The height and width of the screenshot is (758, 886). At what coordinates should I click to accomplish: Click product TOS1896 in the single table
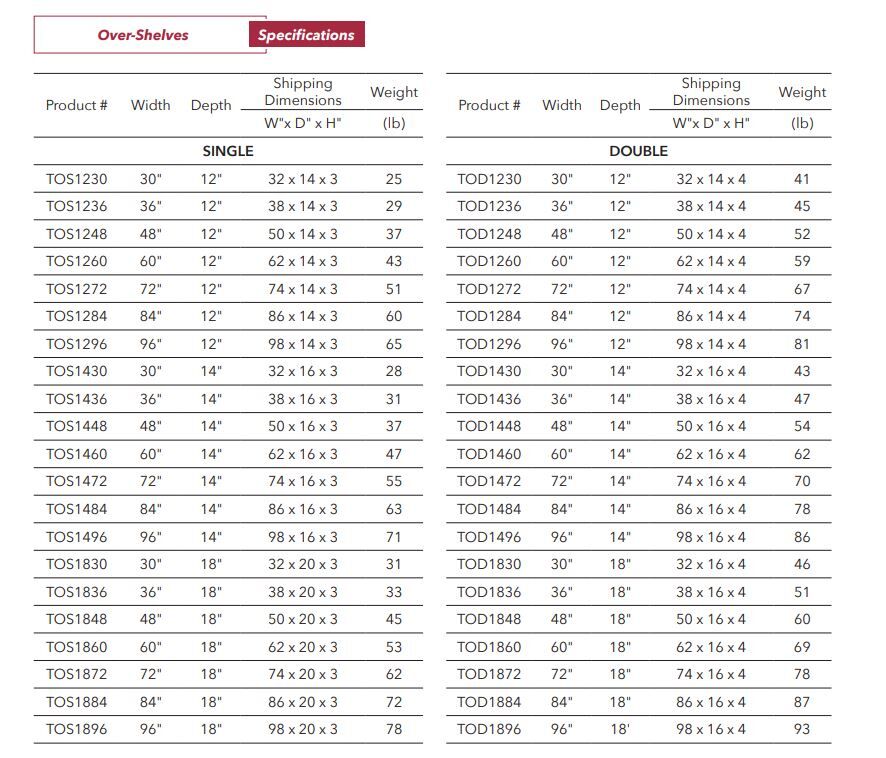tap(76, 729)
